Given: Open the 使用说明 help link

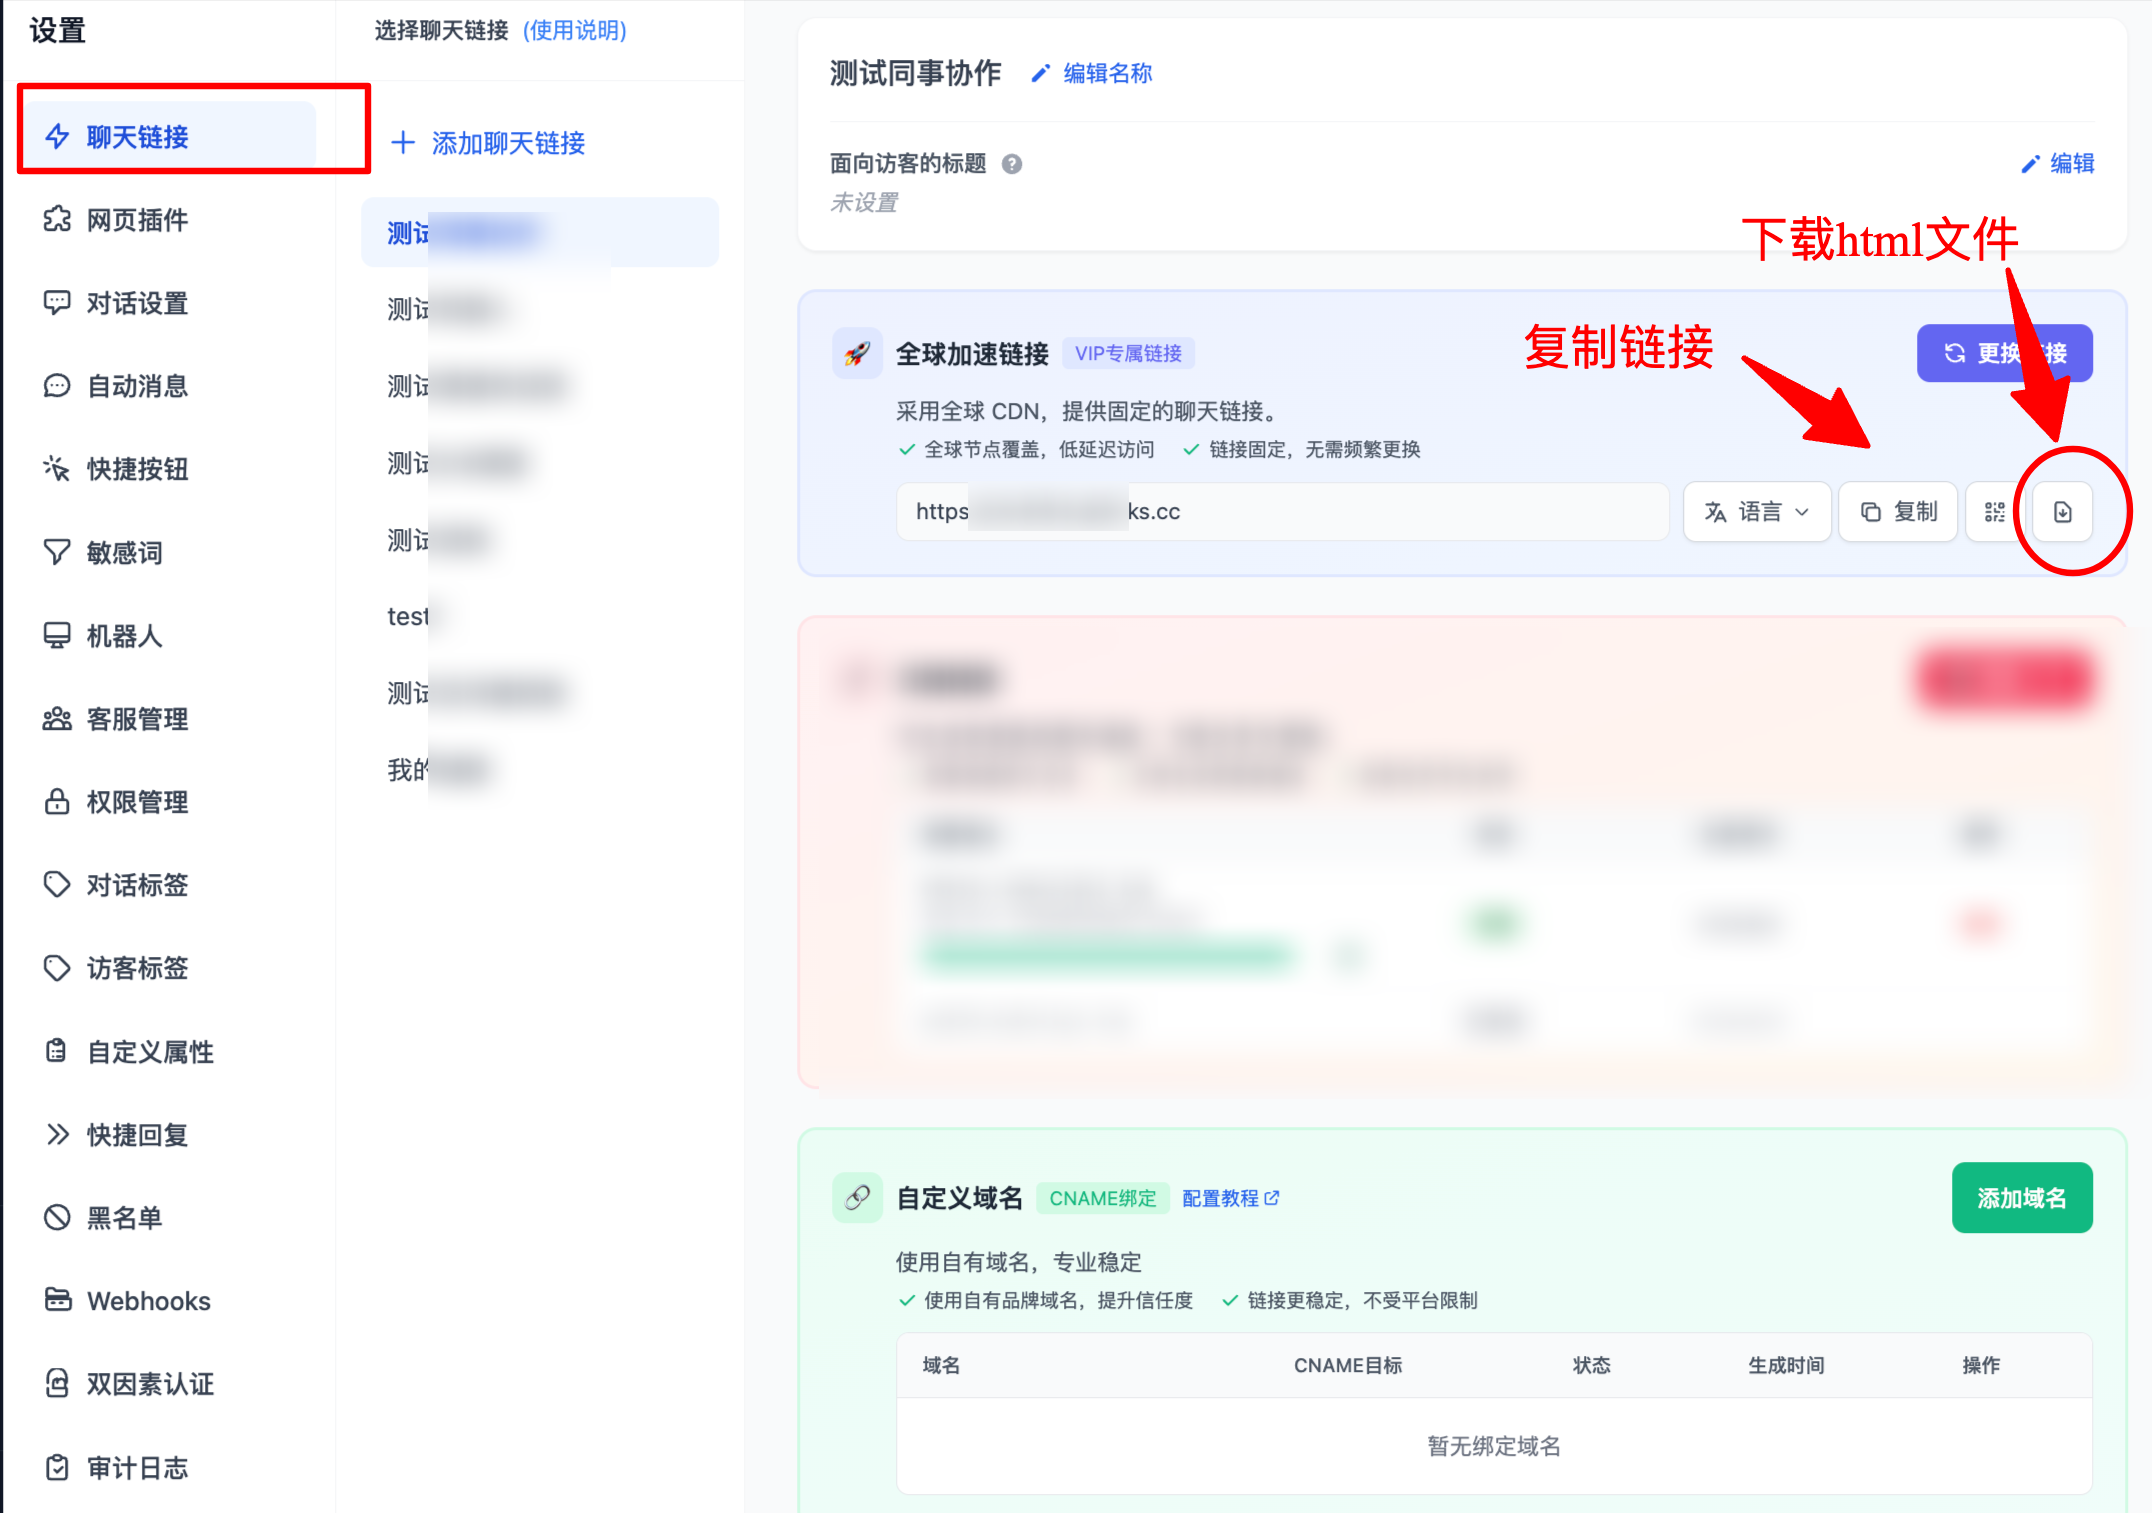Looking at the screenshot, I should (575, 30).
